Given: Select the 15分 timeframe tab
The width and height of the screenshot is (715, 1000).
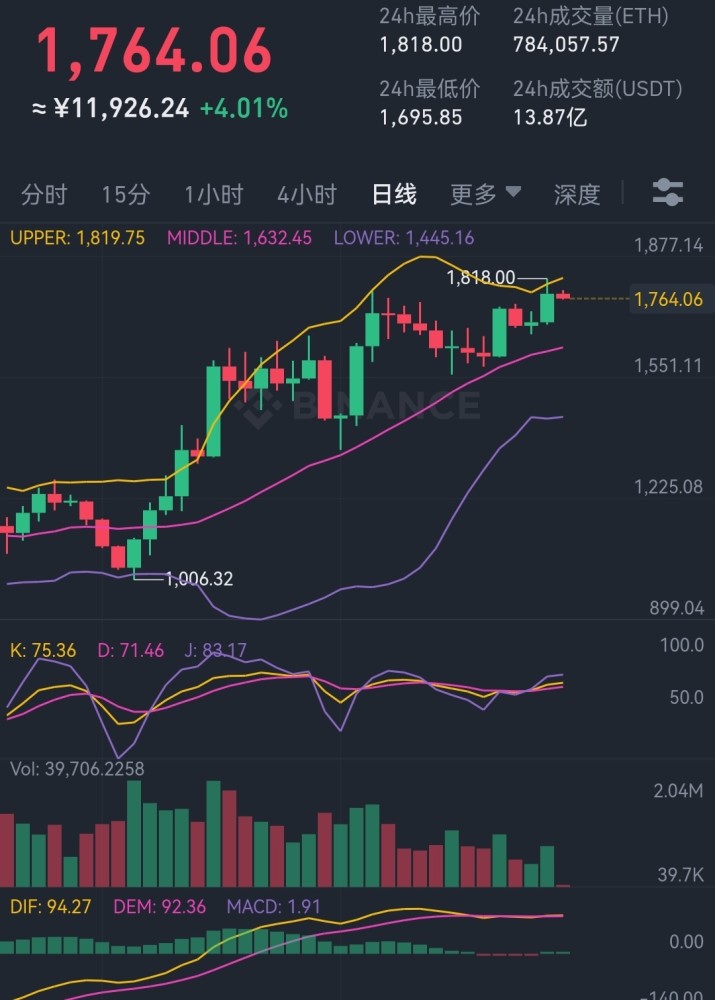Looking at the screenshot, I should click(x=125, y=194).
